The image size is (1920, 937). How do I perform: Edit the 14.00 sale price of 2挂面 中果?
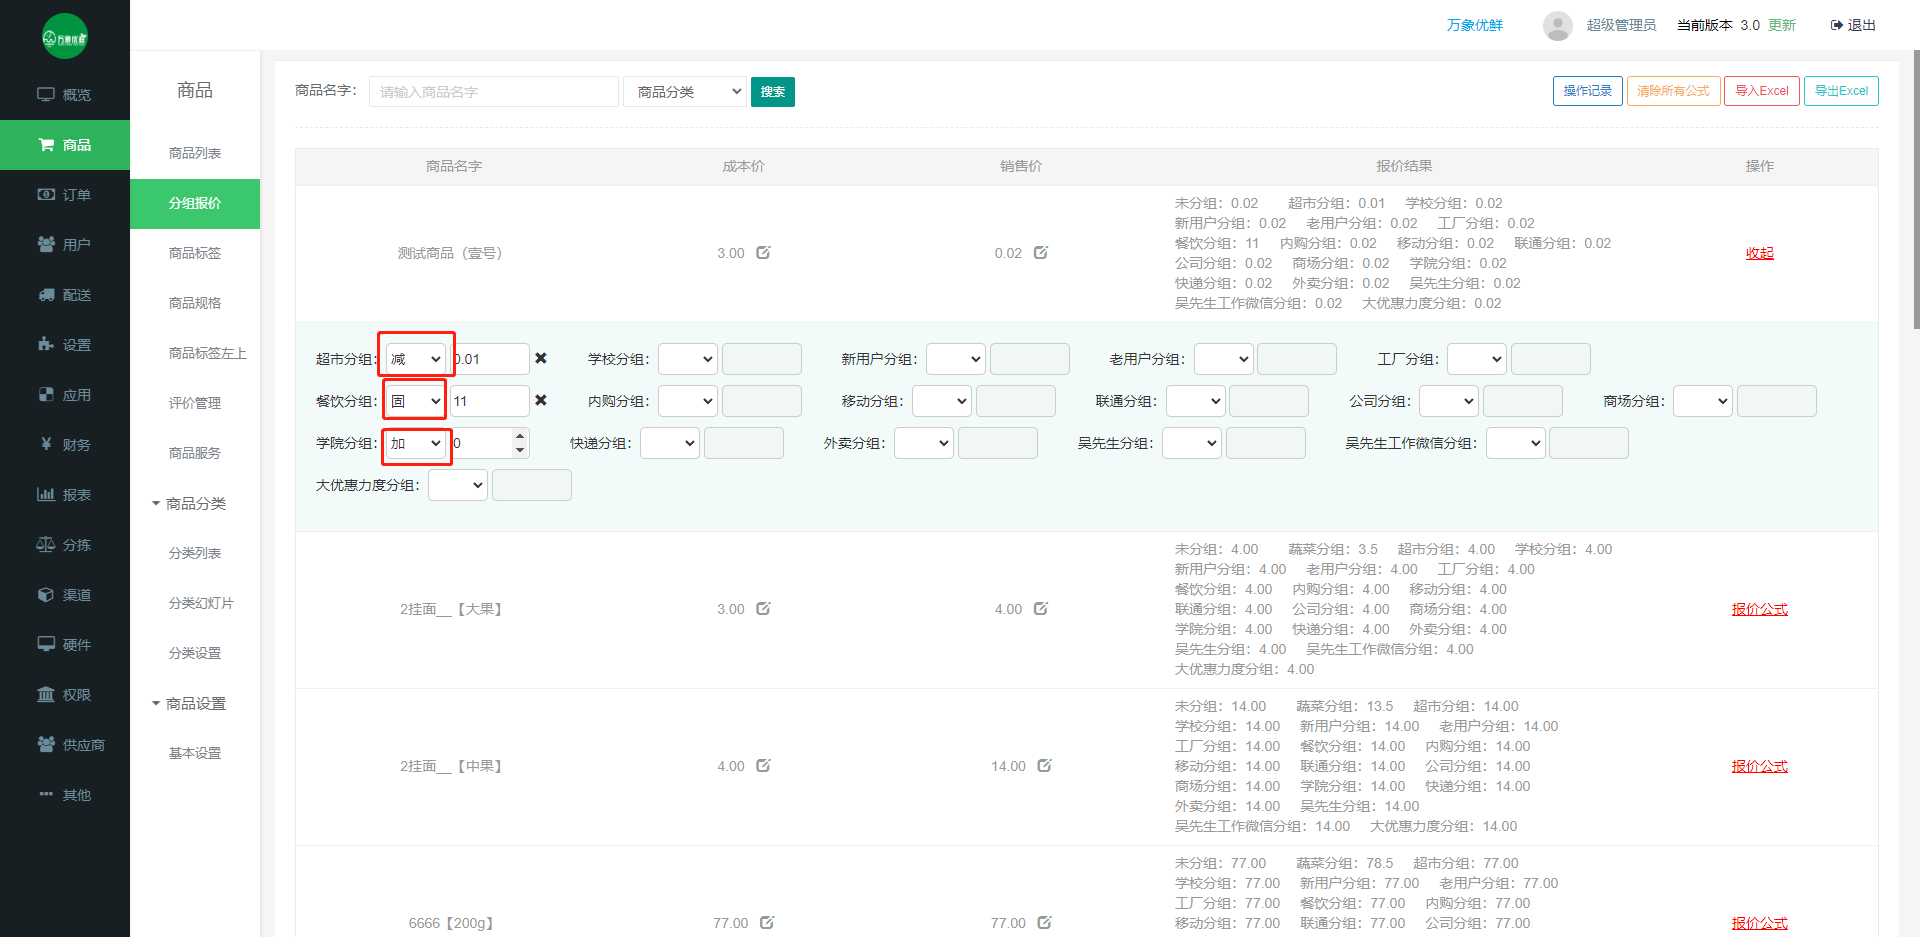(x=1044, y=766)
